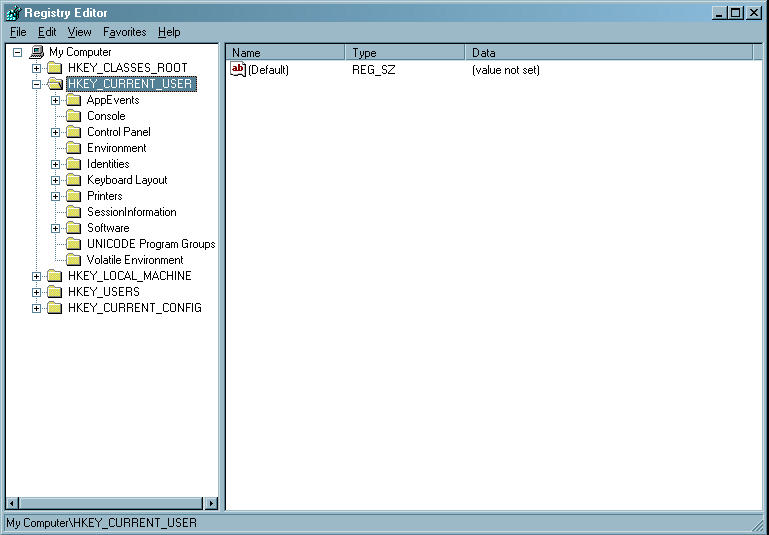Screen dimensions: 769x535
Task: Expand the Printers key
Action: (x=55, y=197)
